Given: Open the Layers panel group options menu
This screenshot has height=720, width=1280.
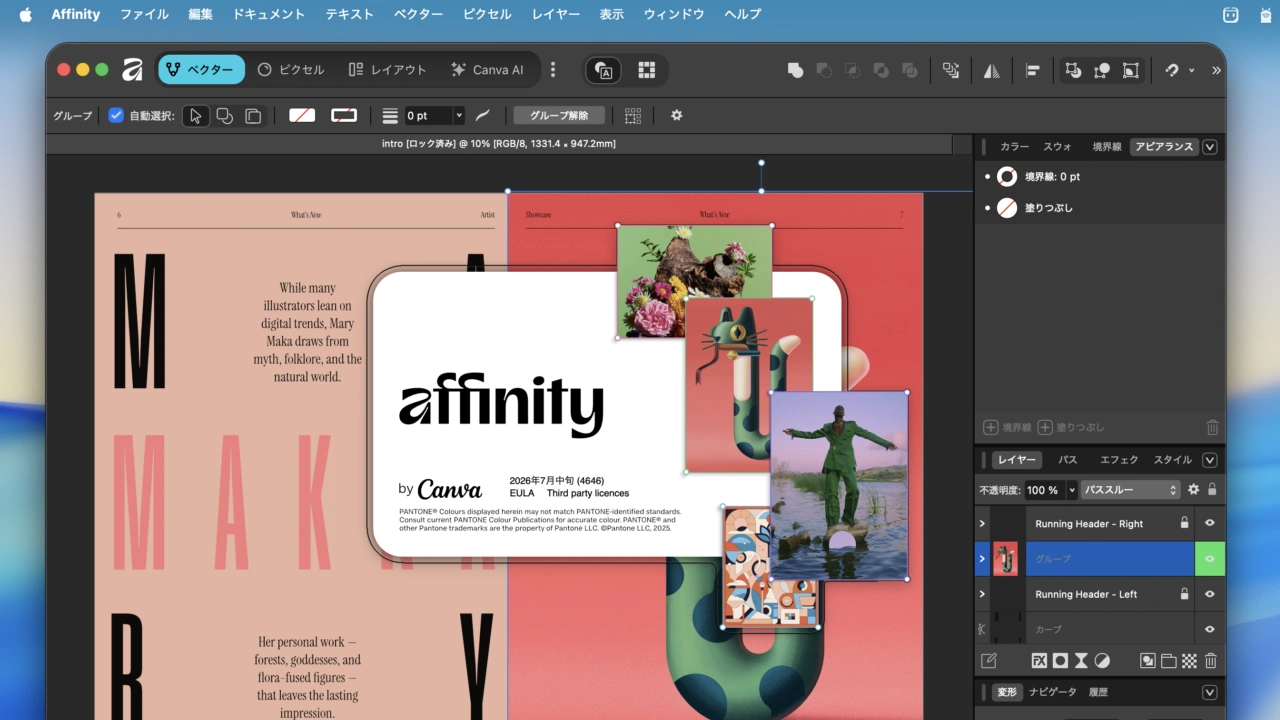Looking at the screenshot, I should pyautogui.click(x=1209, y=460).
